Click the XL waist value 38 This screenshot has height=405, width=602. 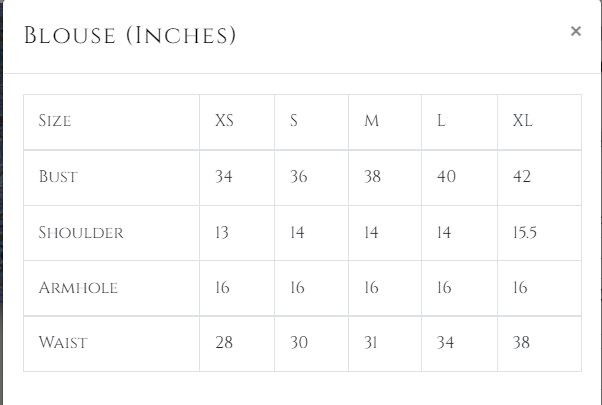pos(522,343)
